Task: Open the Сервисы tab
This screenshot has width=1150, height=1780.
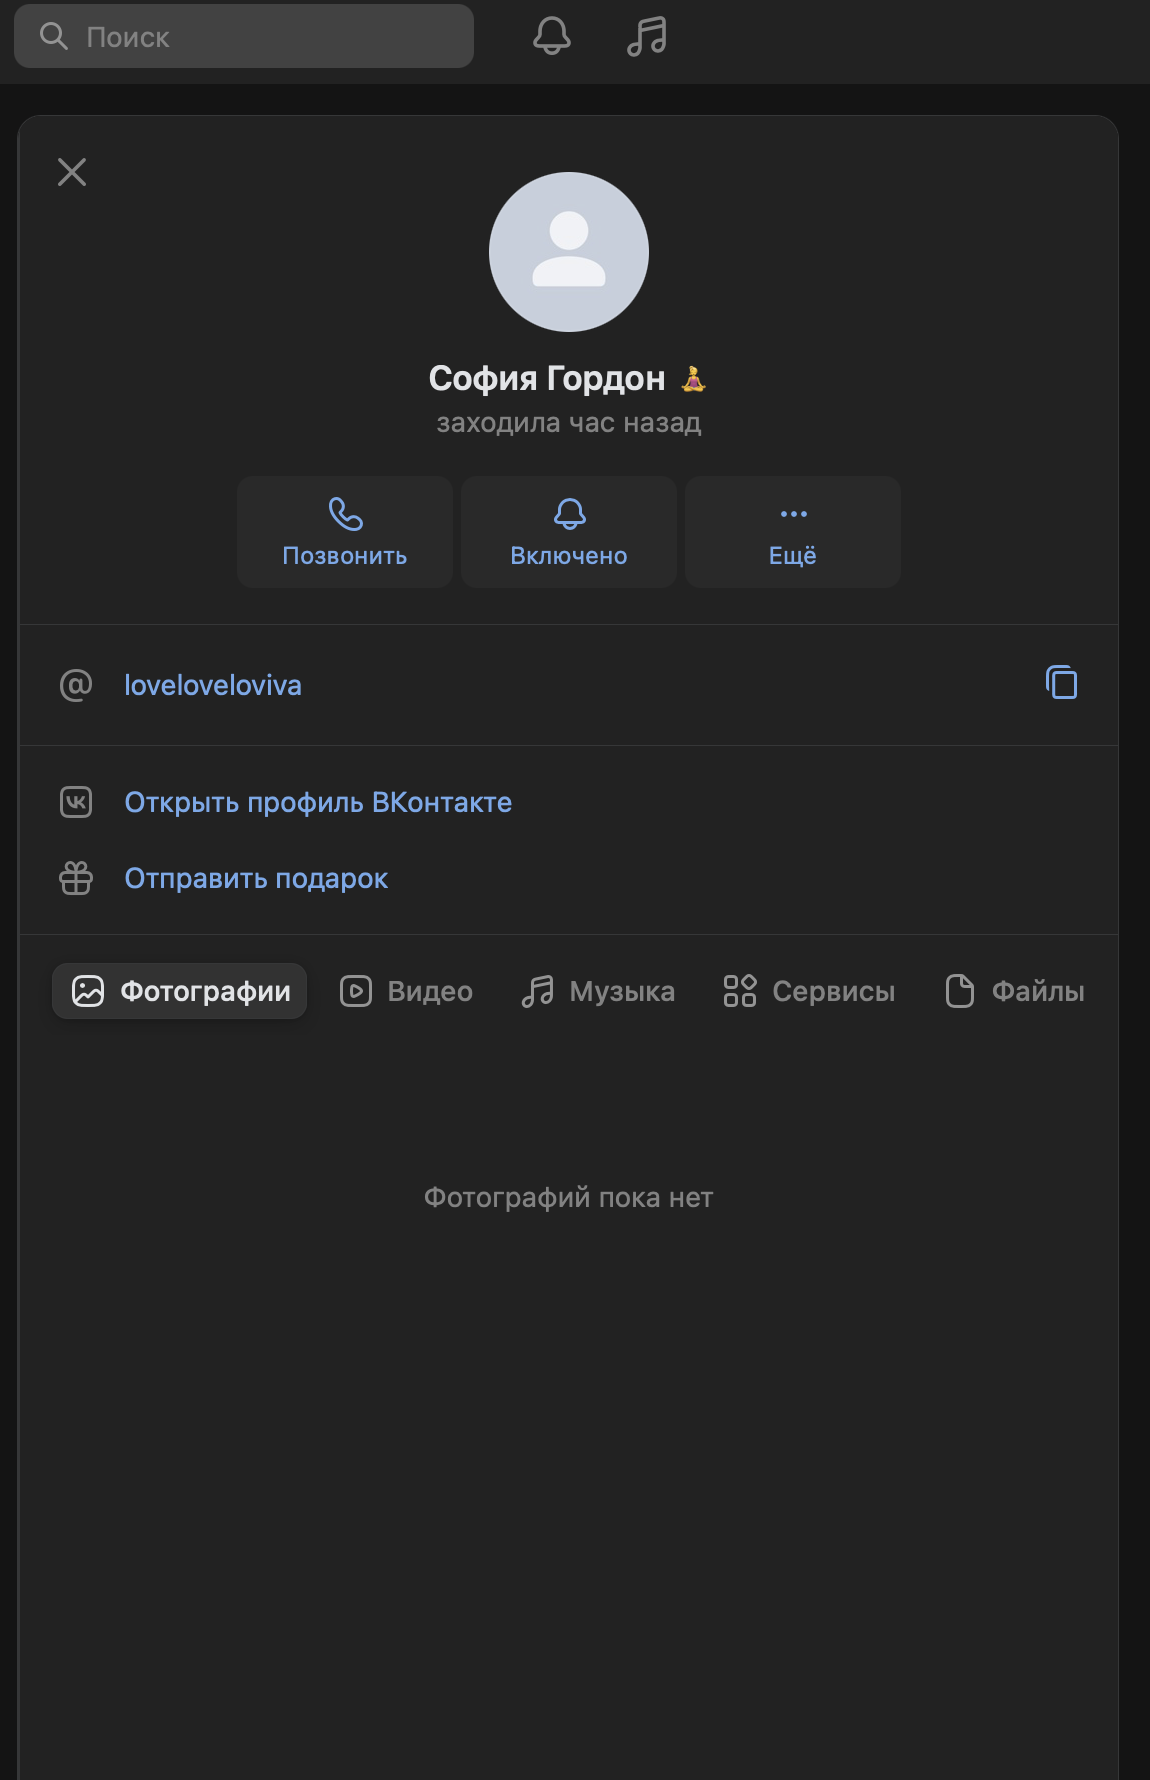Action: point(810,991)
